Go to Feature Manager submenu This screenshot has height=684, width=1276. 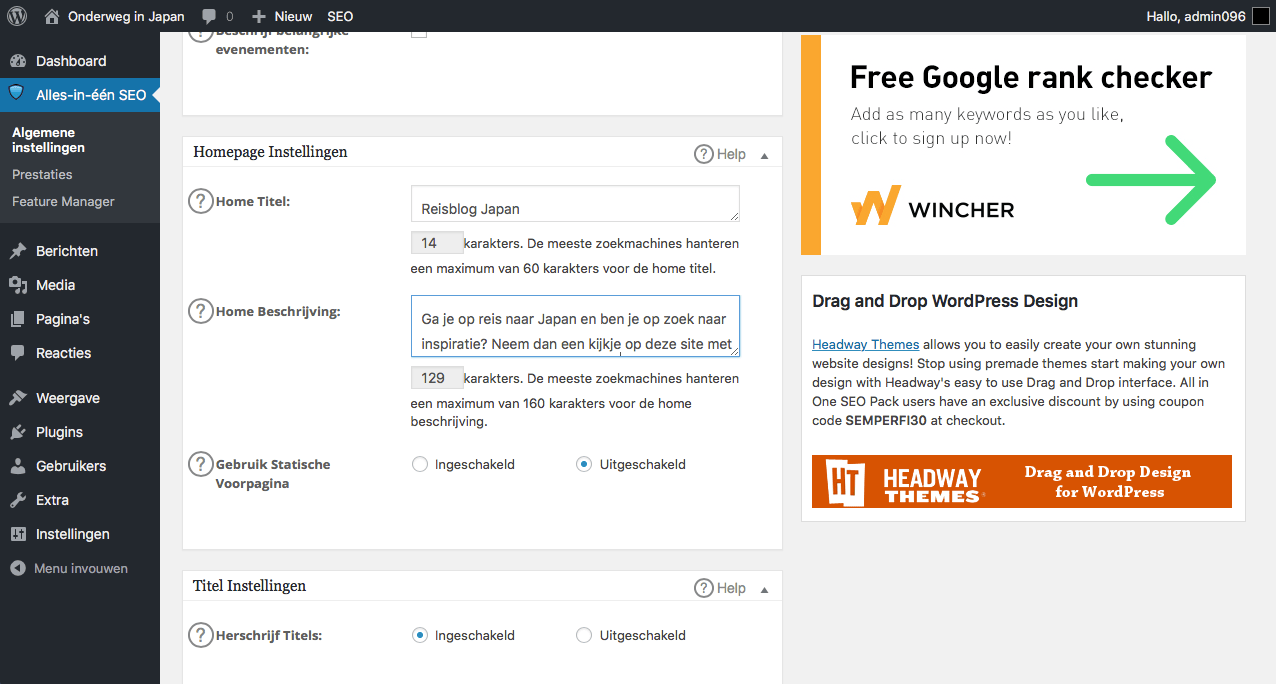[63, 201]
